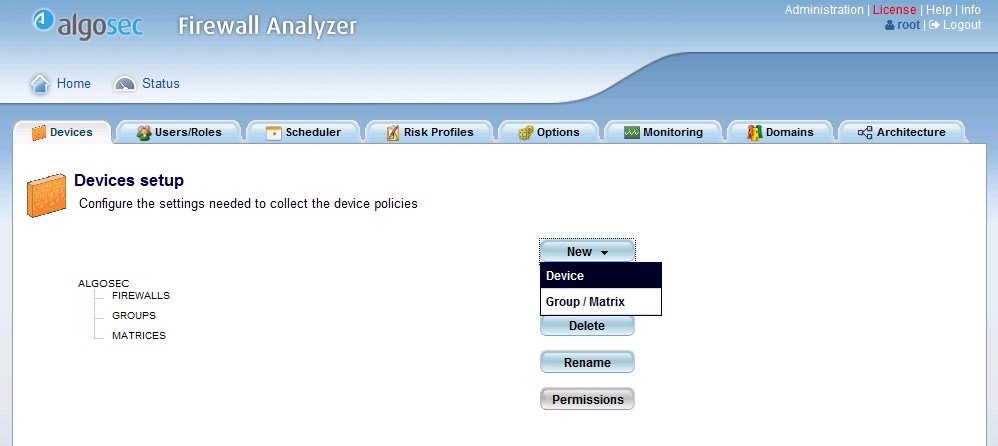Click the Status gauge icon

point(125,84)
